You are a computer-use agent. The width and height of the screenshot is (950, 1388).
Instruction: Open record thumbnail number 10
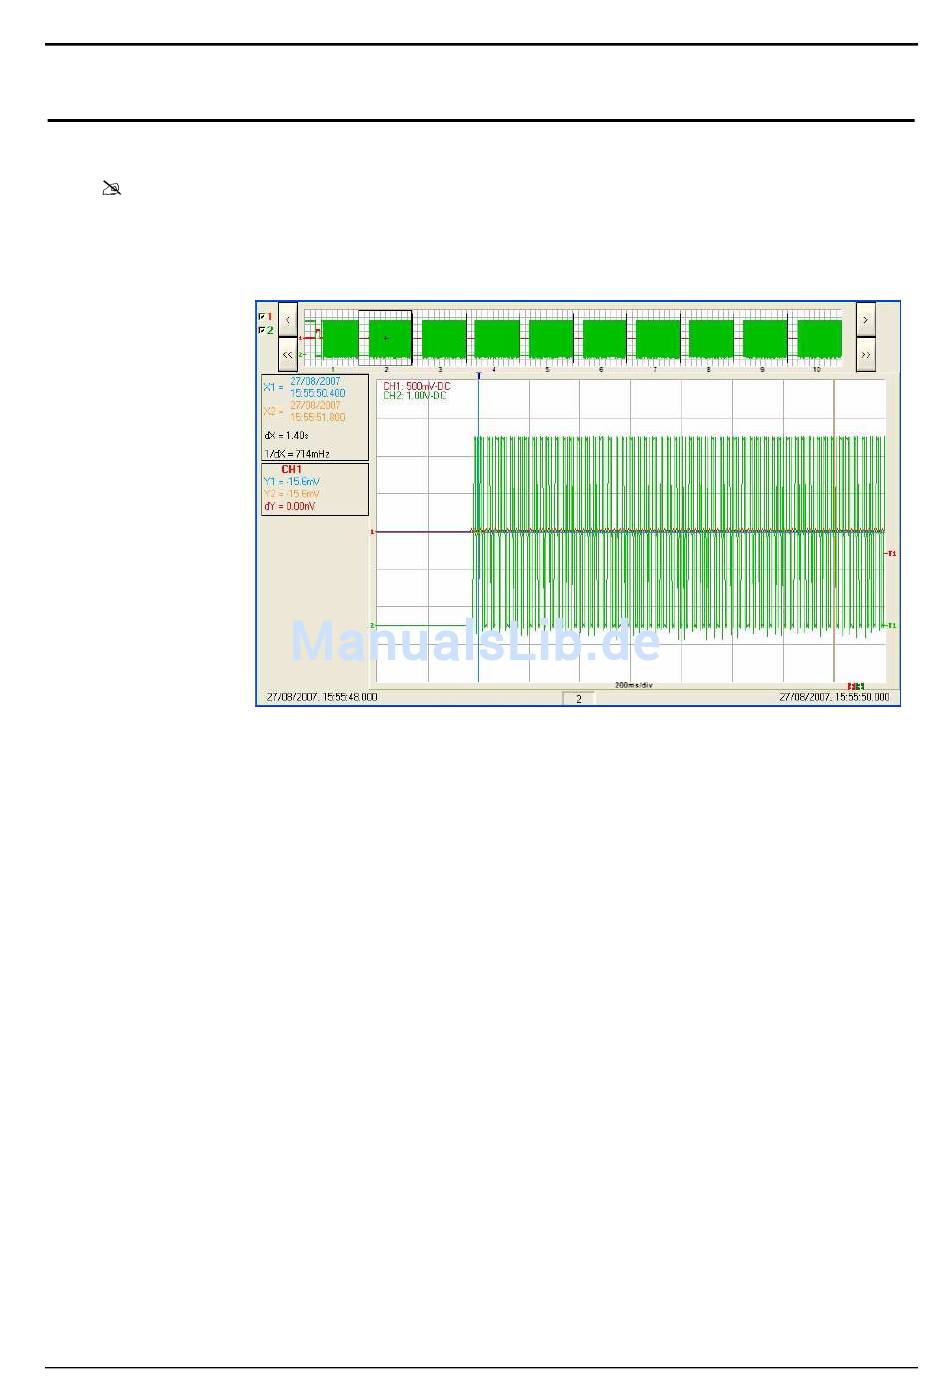[x=818, y=339]
